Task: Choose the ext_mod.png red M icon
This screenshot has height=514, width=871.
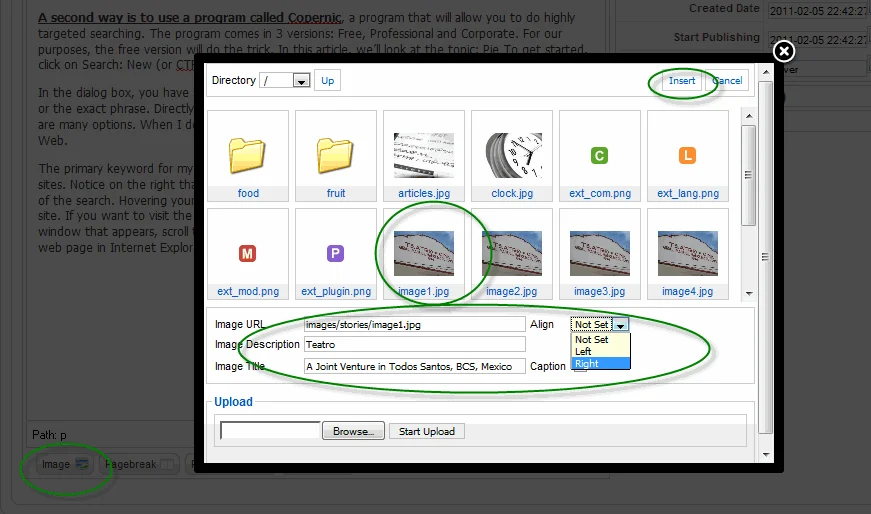Action: [247, 254]
